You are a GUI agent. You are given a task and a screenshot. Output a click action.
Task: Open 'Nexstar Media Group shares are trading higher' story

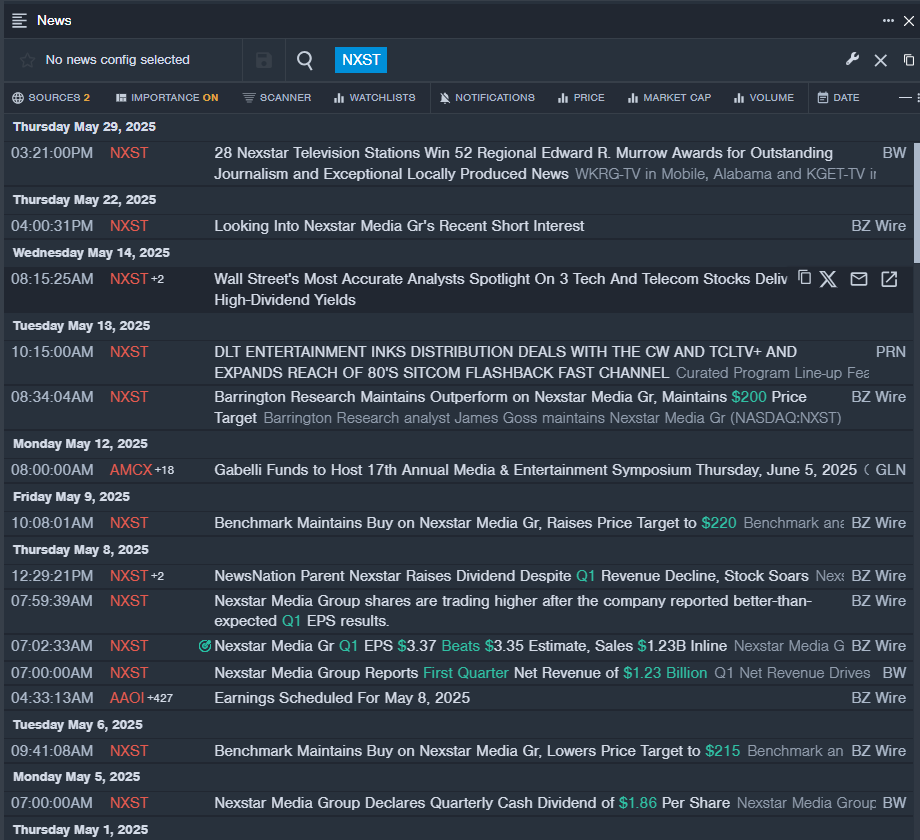[513, 611]
